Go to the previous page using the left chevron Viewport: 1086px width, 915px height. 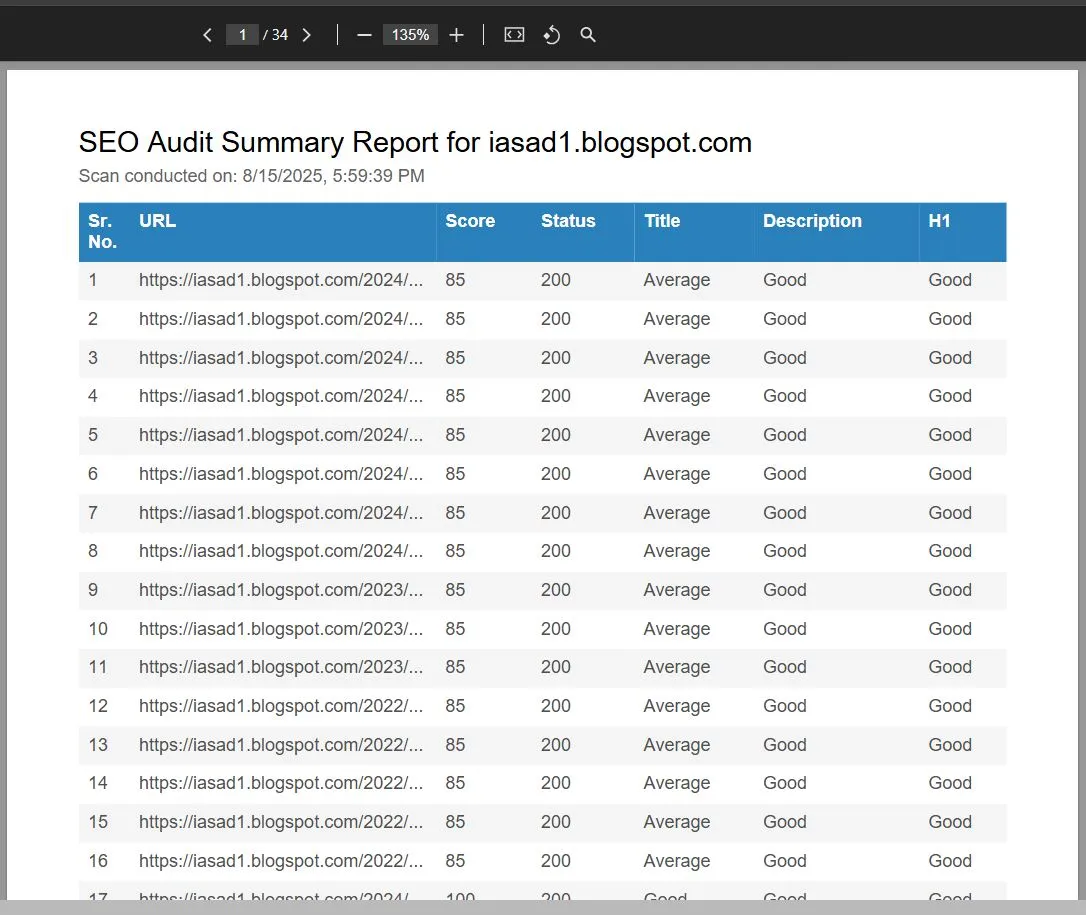(207, 34)
